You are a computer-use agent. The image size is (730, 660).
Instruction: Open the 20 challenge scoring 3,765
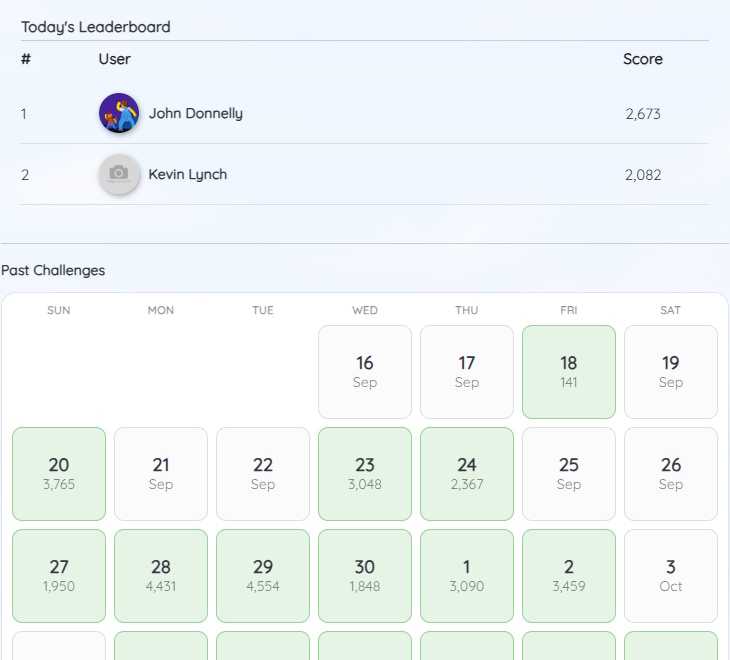tap(59, 474)
